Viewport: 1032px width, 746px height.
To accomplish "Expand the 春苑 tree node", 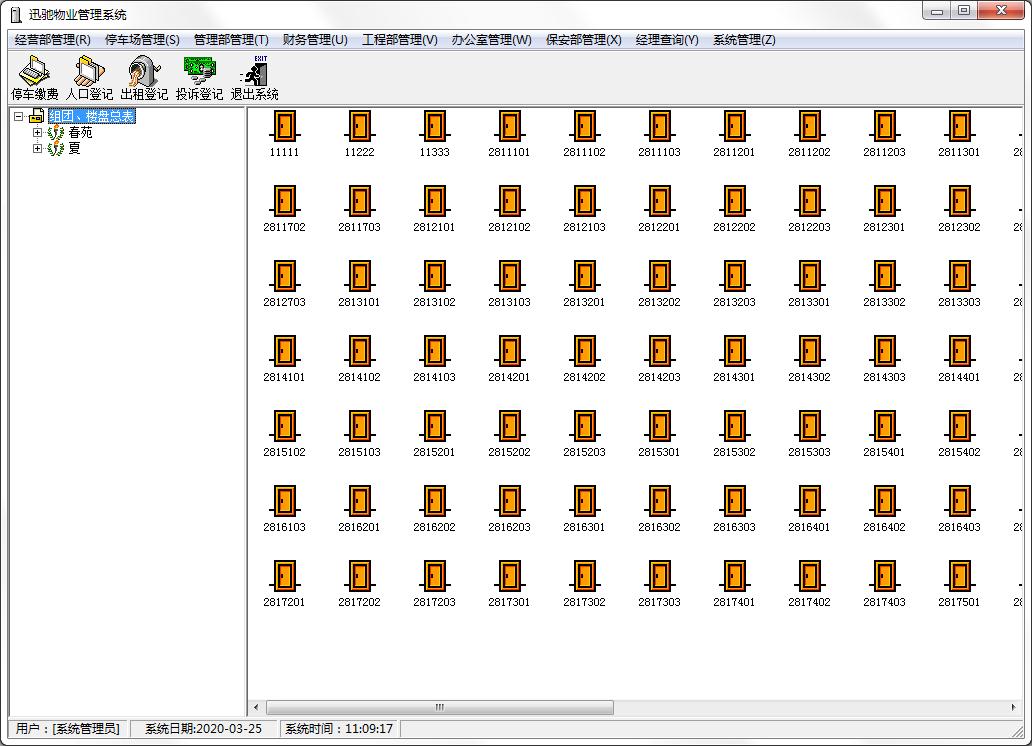I will click(x=38, y=132).
